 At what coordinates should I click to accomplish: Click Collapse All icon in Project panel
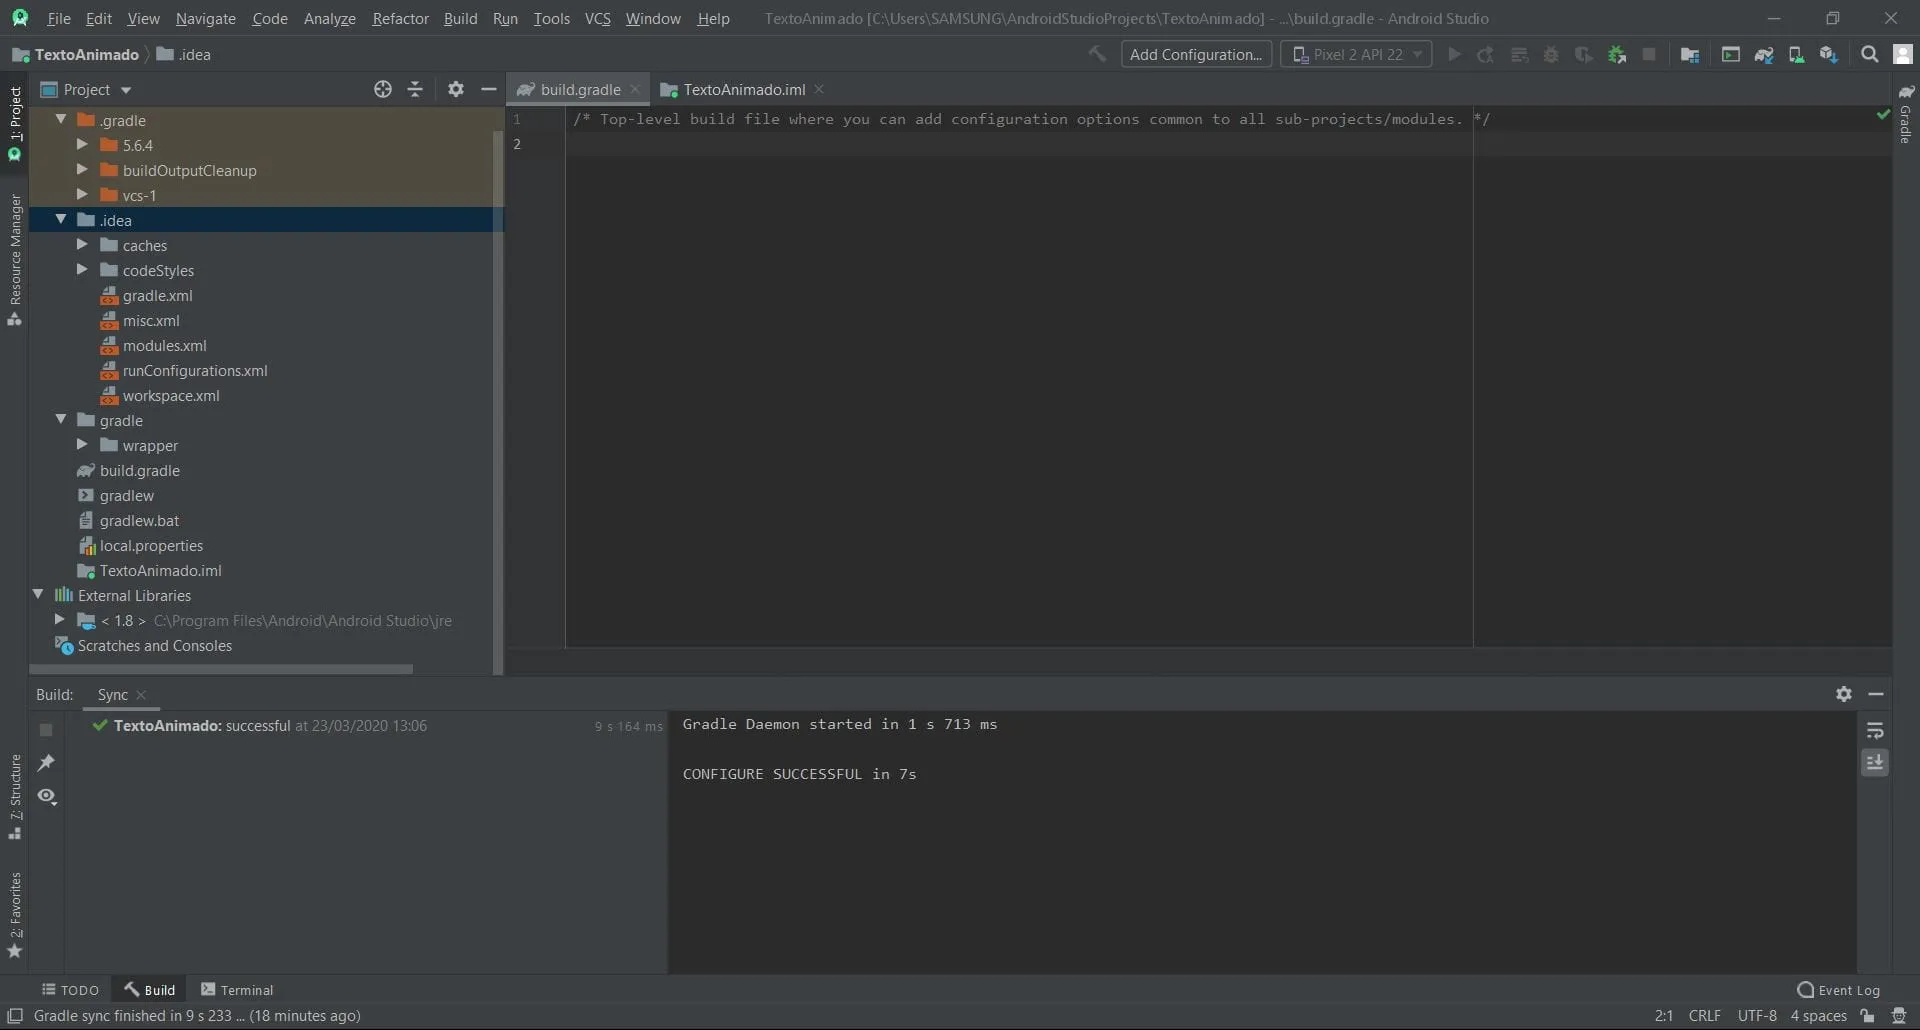pyautogui.click(x=415, y=89)
